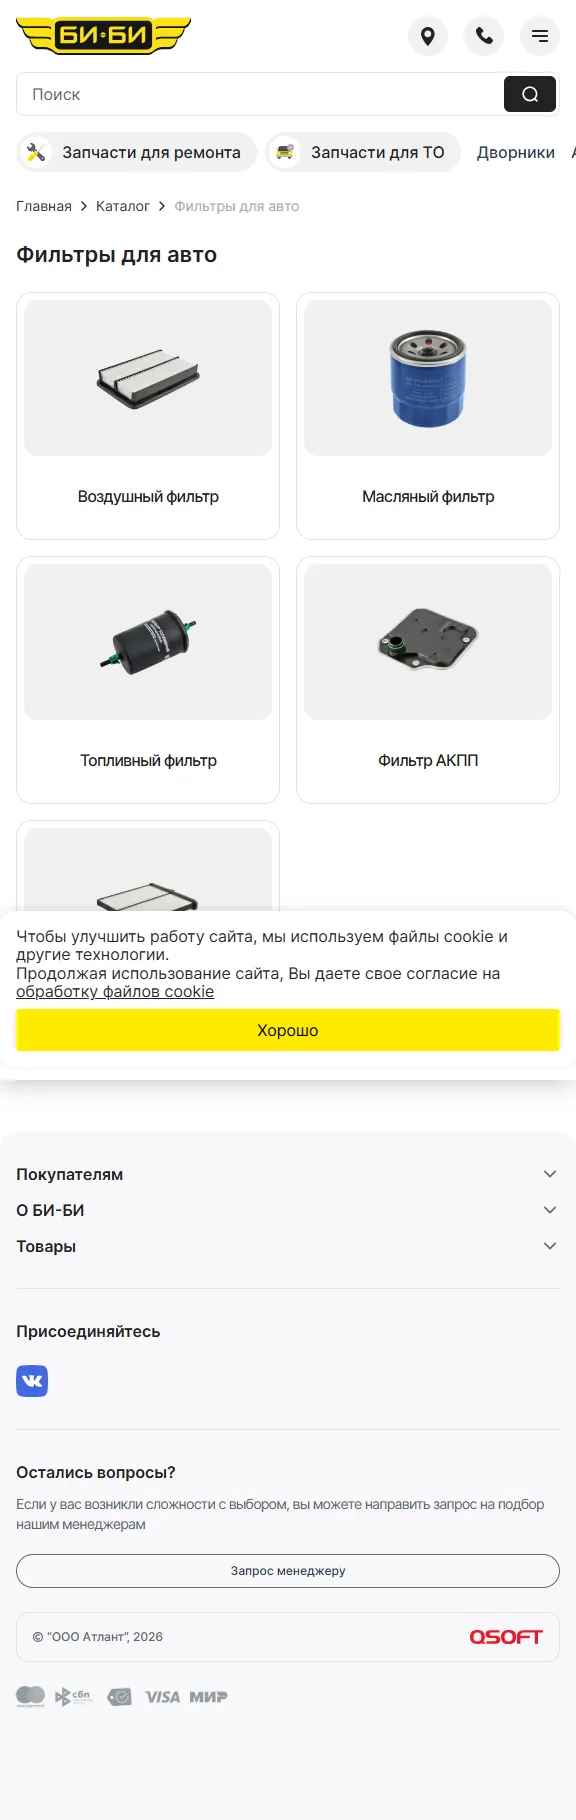Expand the Товары footer section

point(288,1246)
